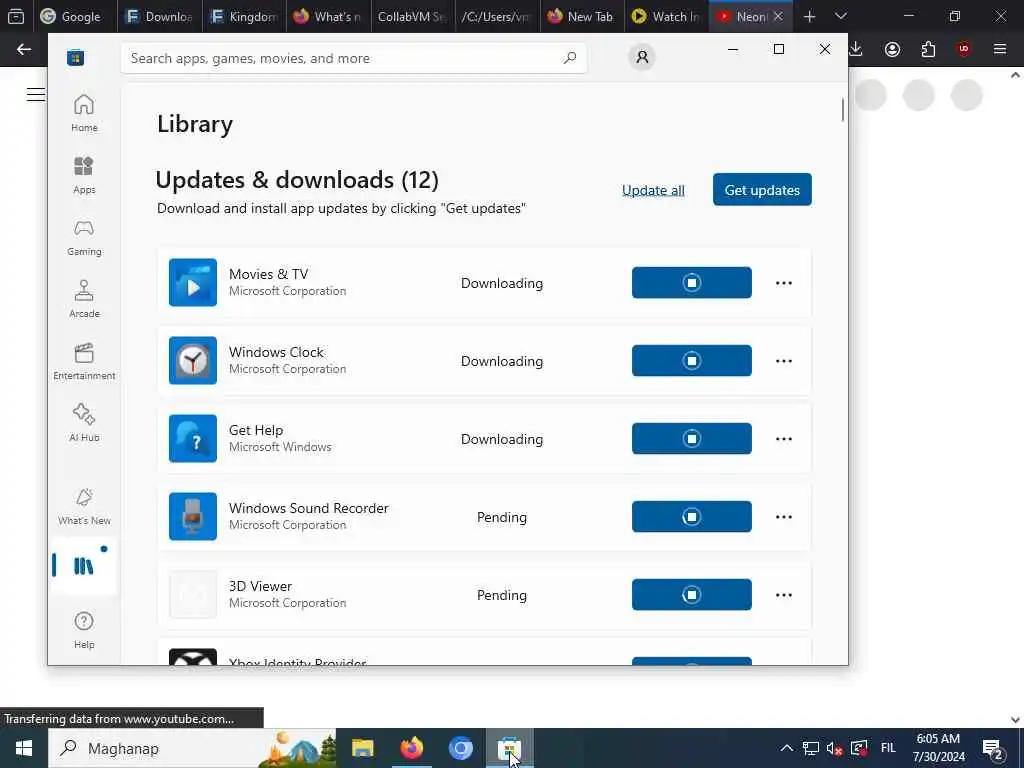
Task: Click the Movies & TV app icon
Action: tap(193, 282)
